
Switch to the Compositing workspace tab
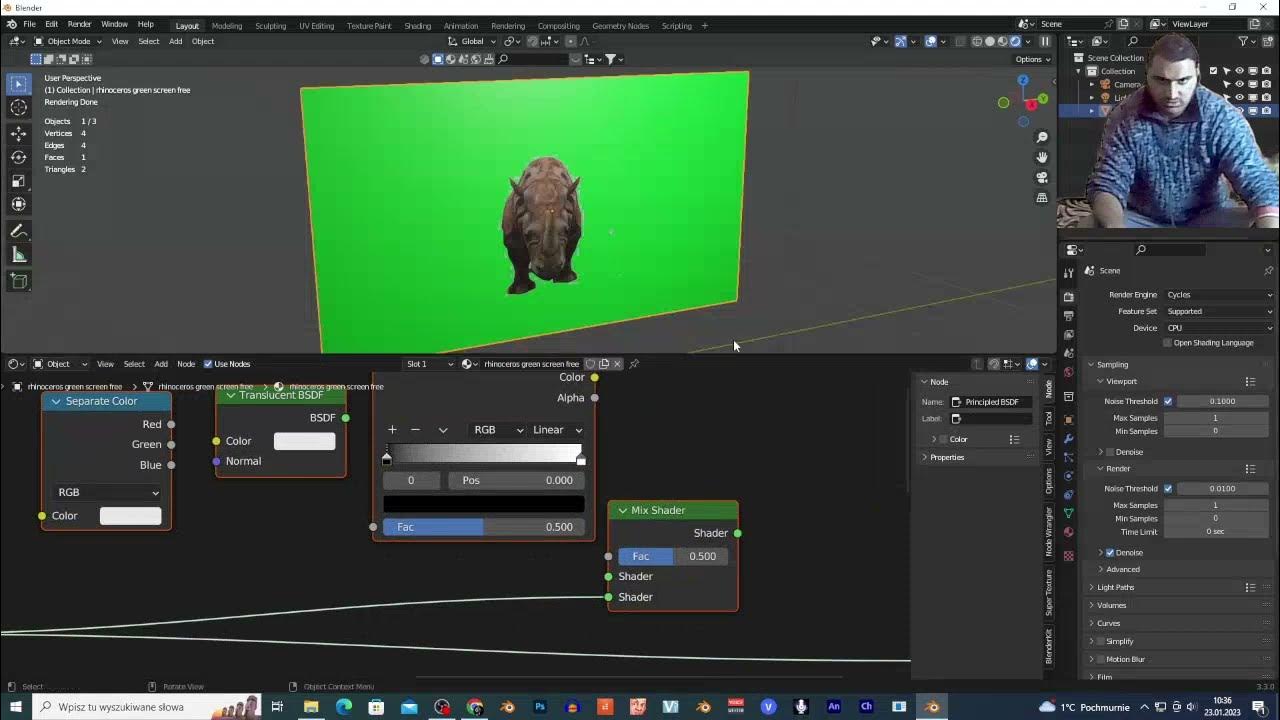(558, 26)
